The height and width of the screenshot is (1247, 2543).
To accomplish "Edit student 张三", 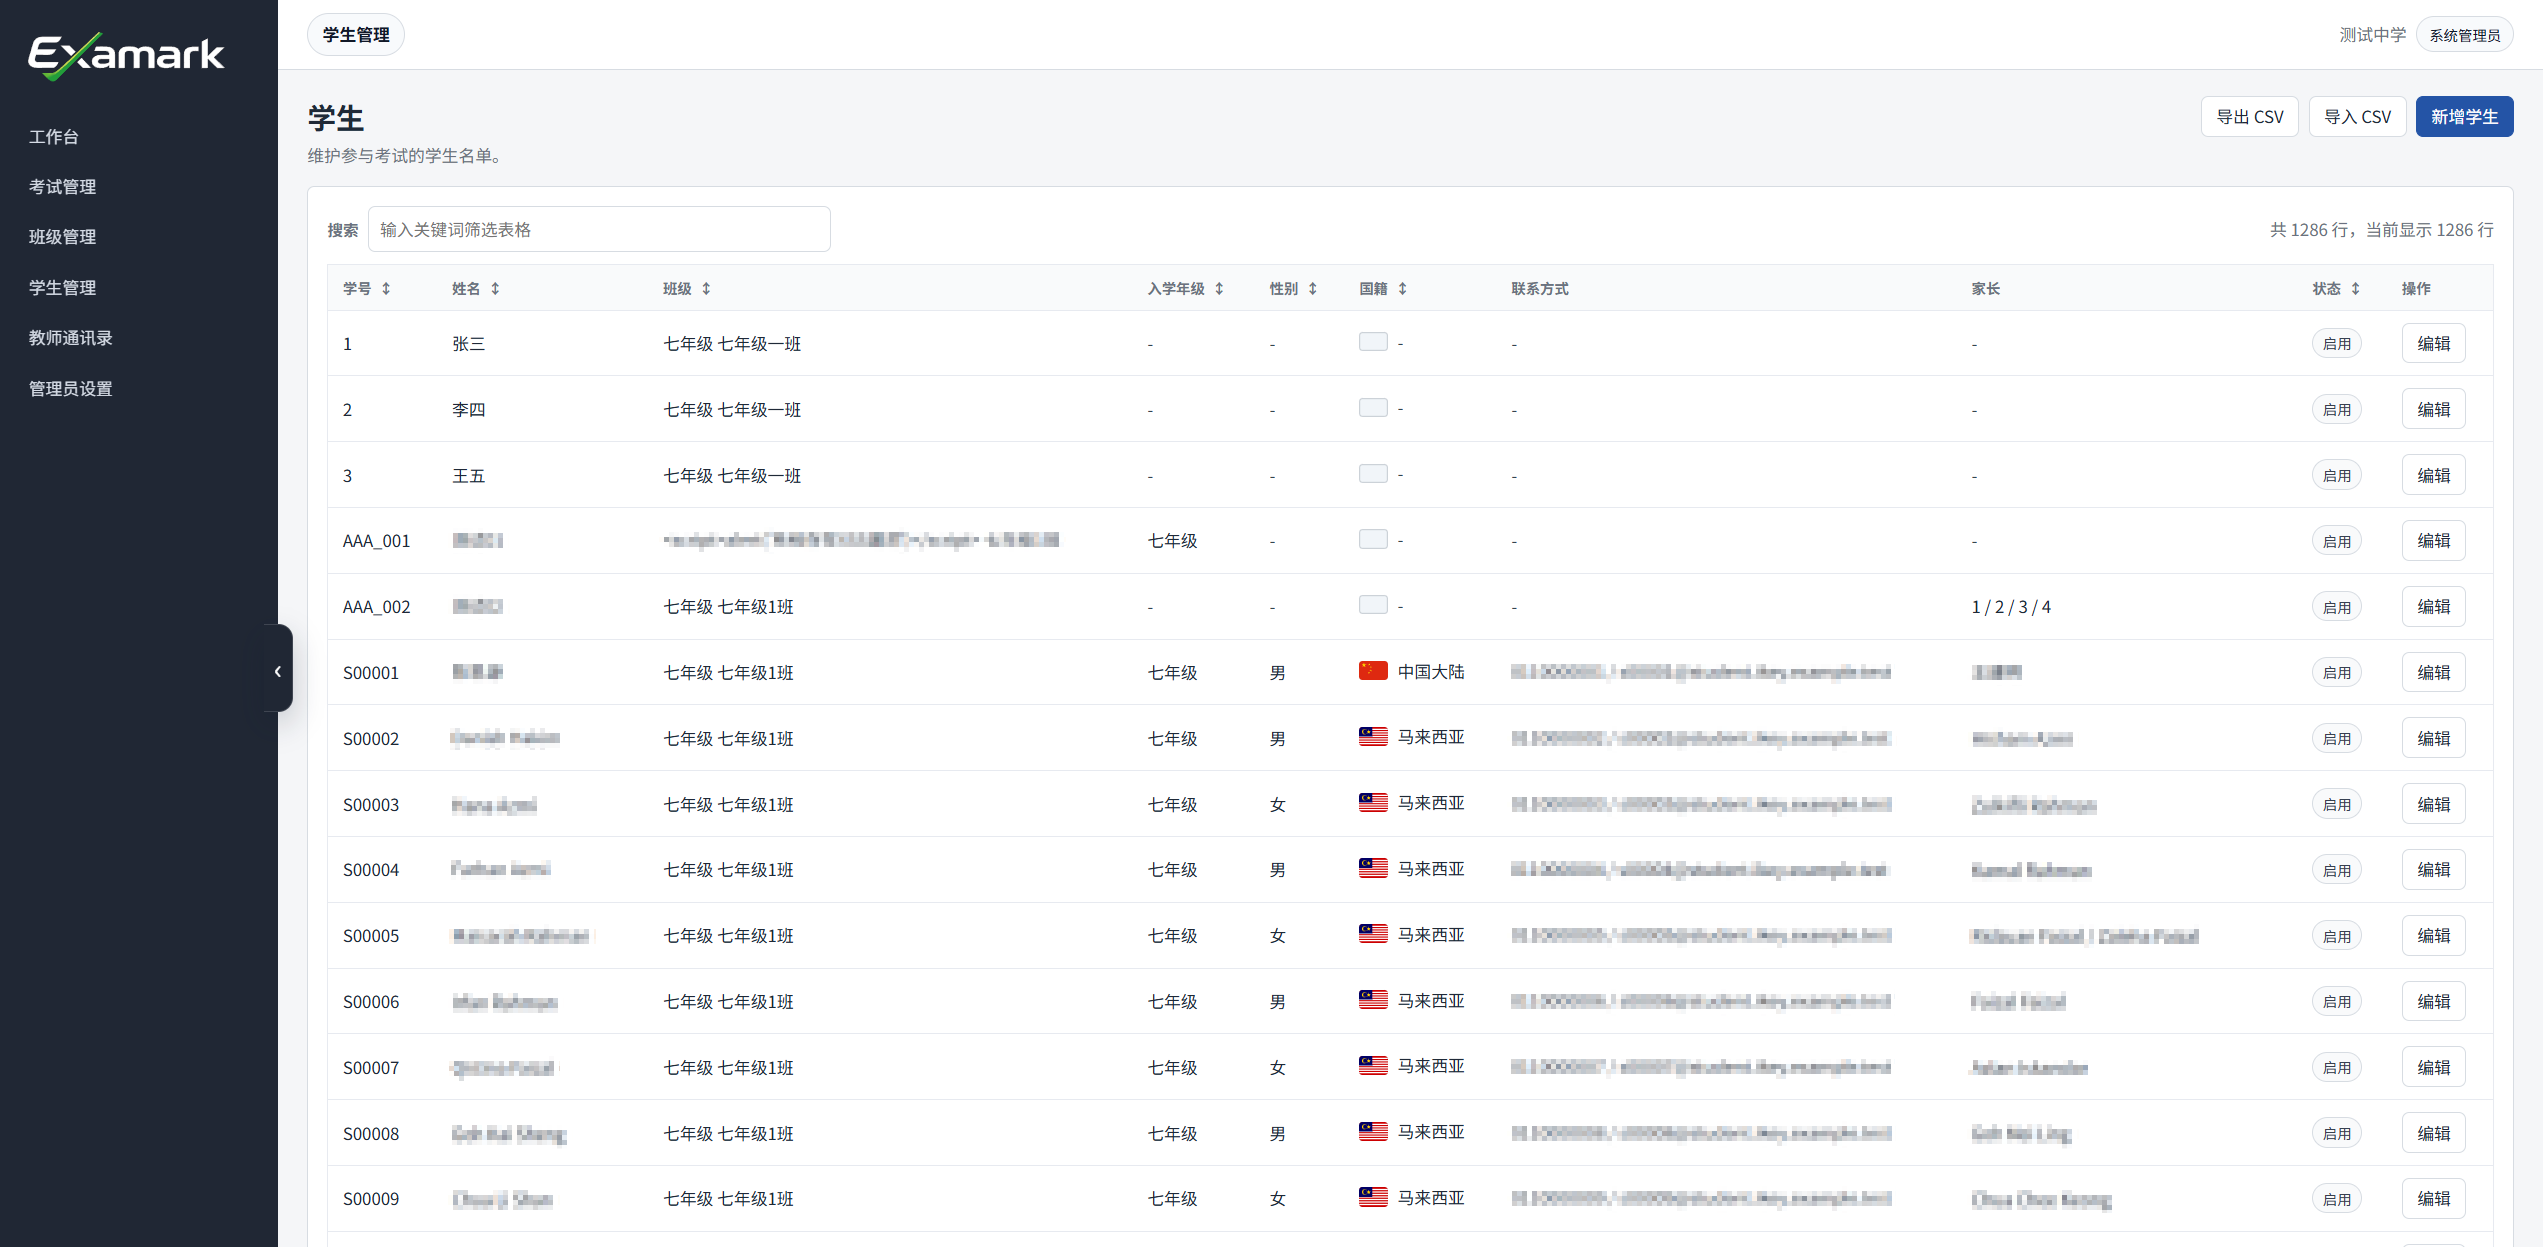I will coord(2433,344).
